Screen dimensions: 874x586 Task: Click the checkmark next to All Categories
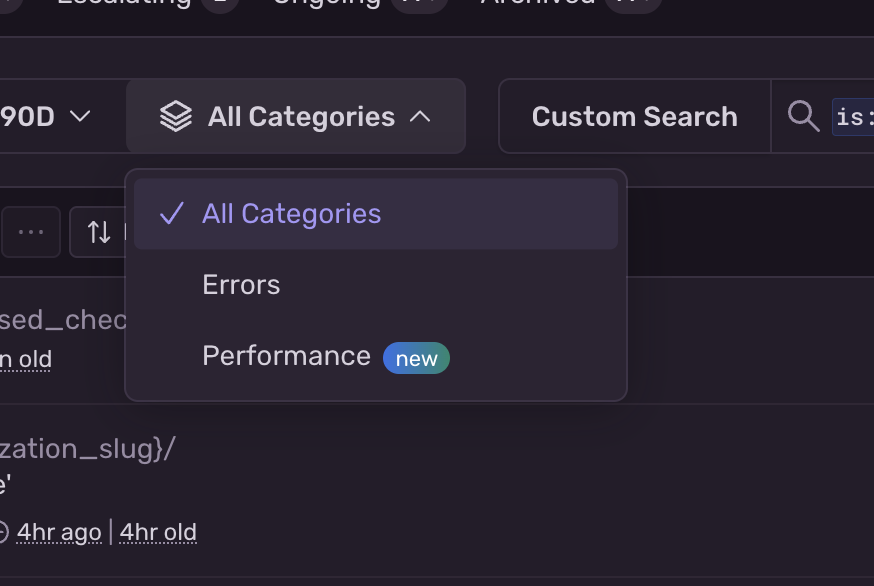point(172,212)
